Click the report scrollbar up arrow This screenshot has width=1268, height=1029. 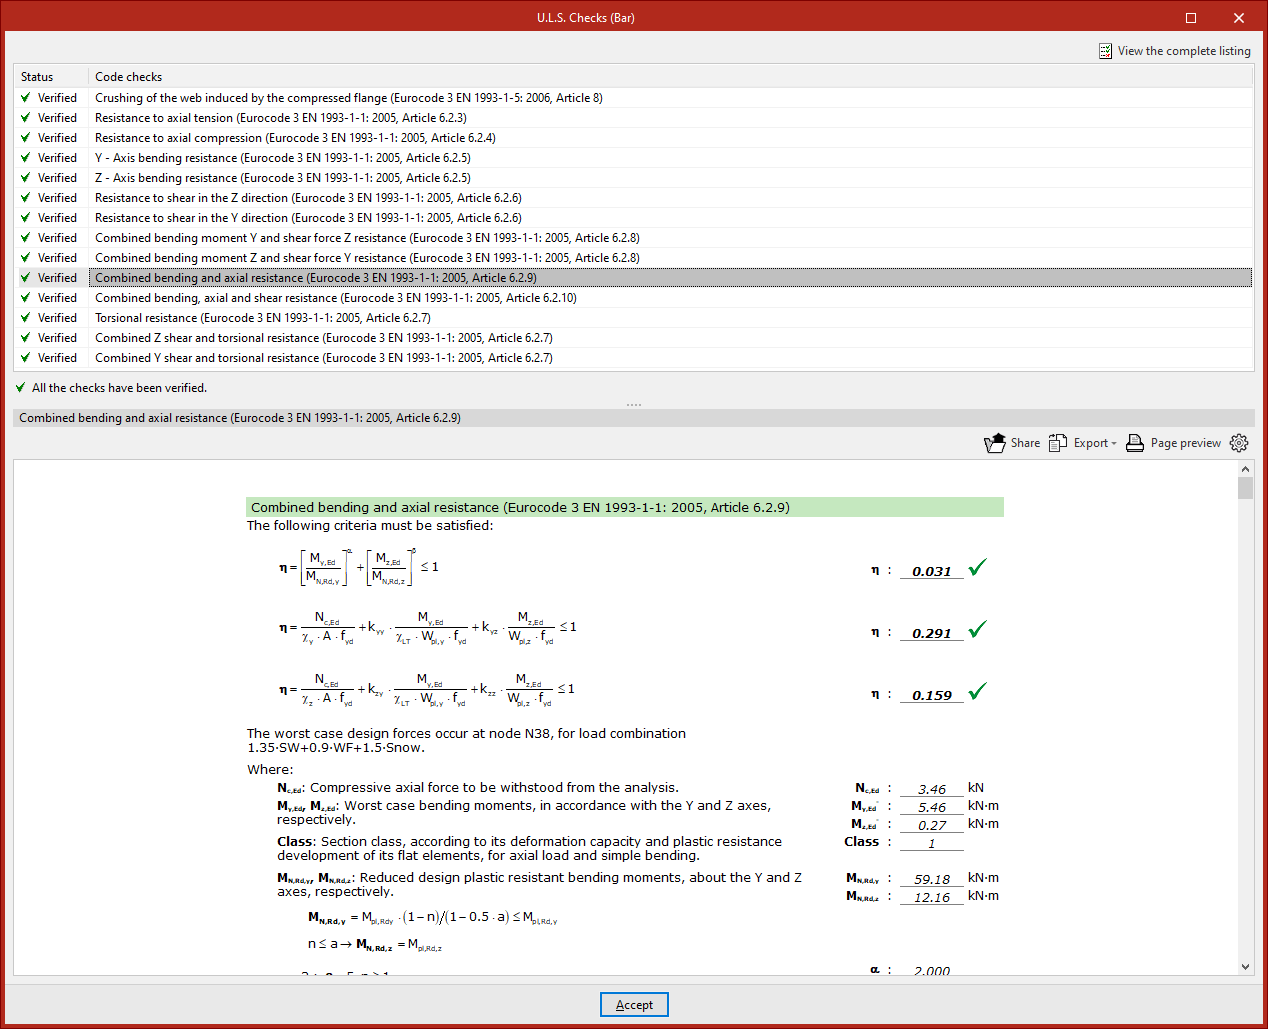click(x=1245, y=469)
